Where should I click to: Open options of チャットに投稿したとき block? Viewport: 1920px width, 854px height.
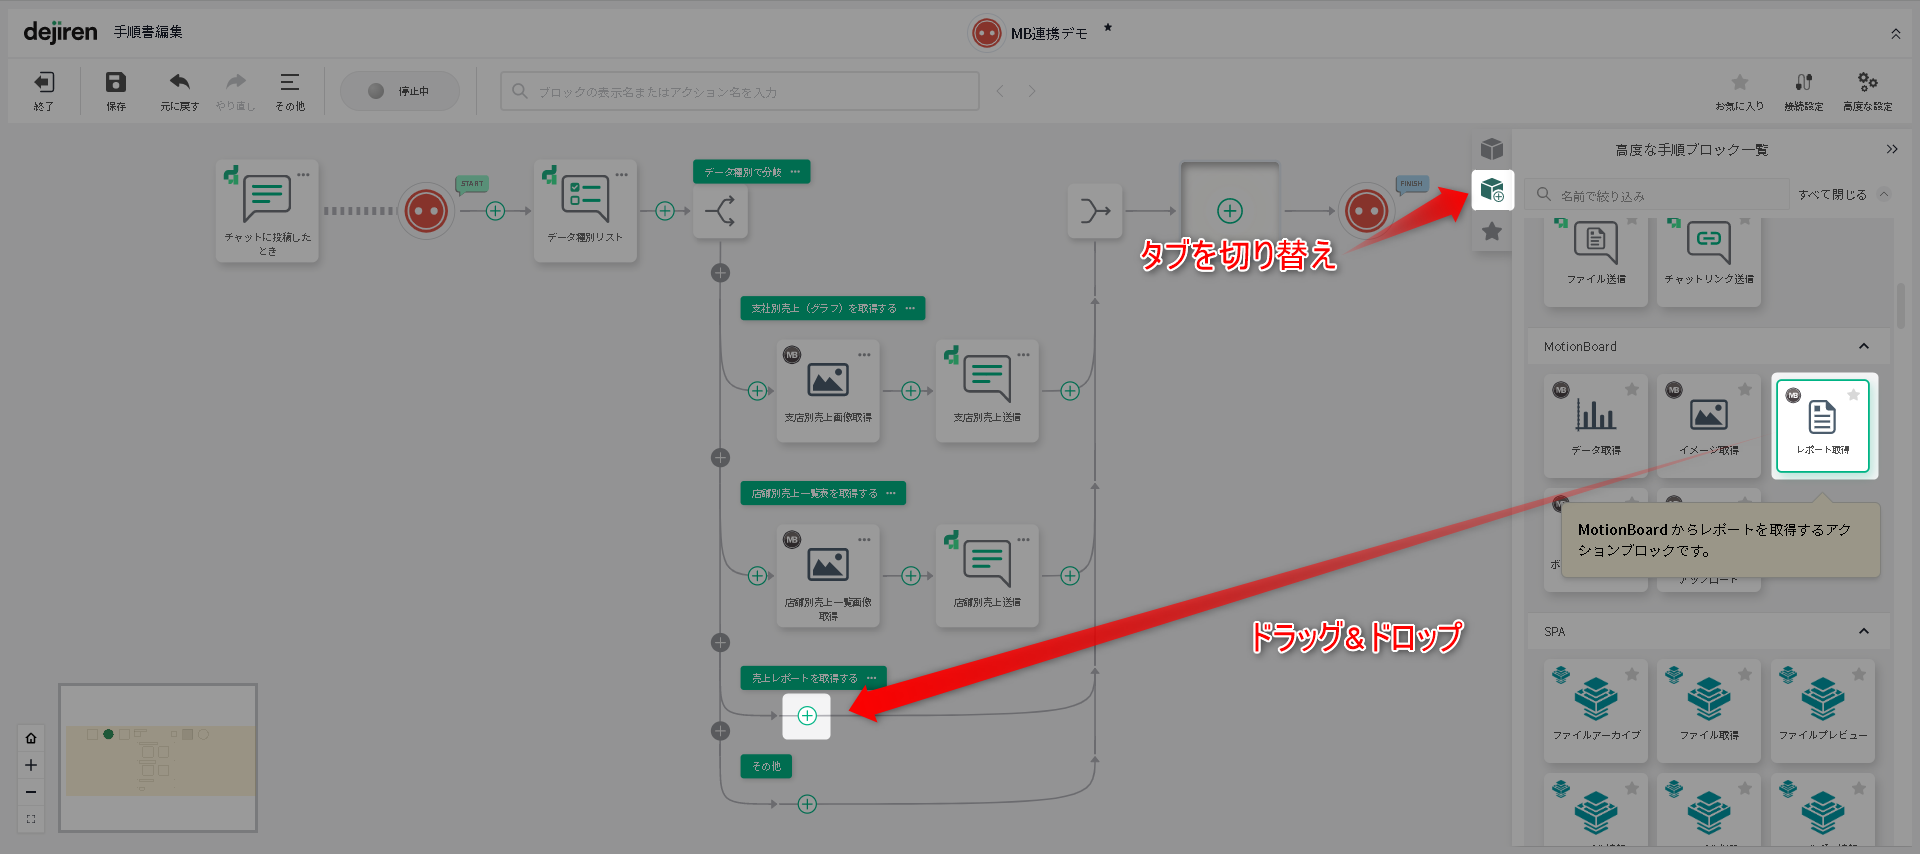click(x=303, y=174)
